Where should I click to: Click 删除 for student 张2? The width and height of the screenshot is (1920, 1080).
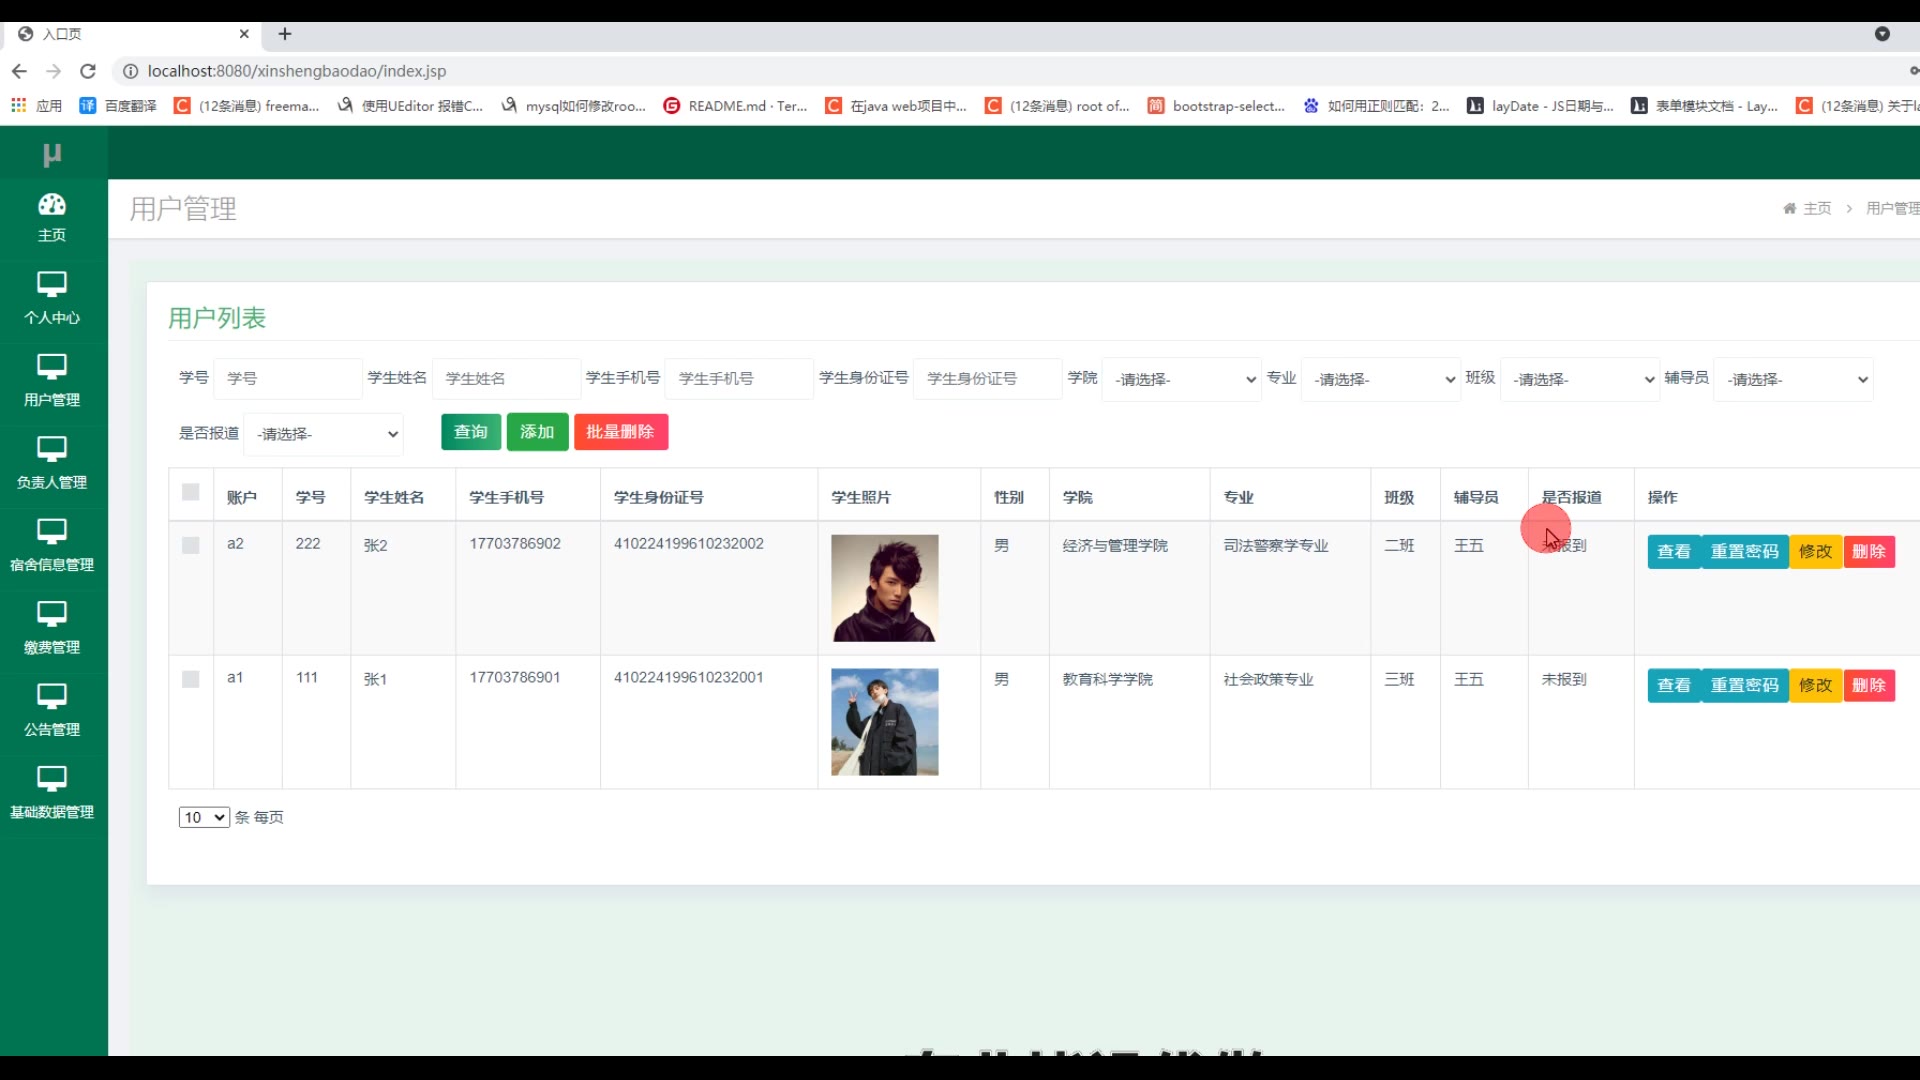(1869, 552)
